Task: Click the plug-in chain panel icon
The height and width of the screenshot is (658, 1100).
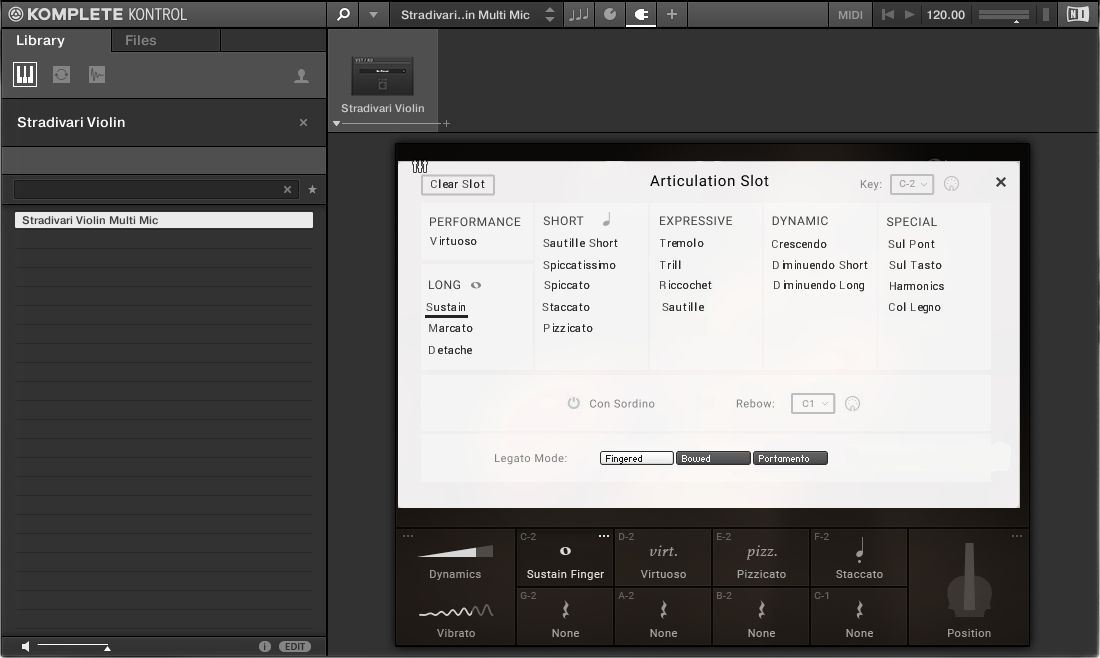Action: click(640, 15)
